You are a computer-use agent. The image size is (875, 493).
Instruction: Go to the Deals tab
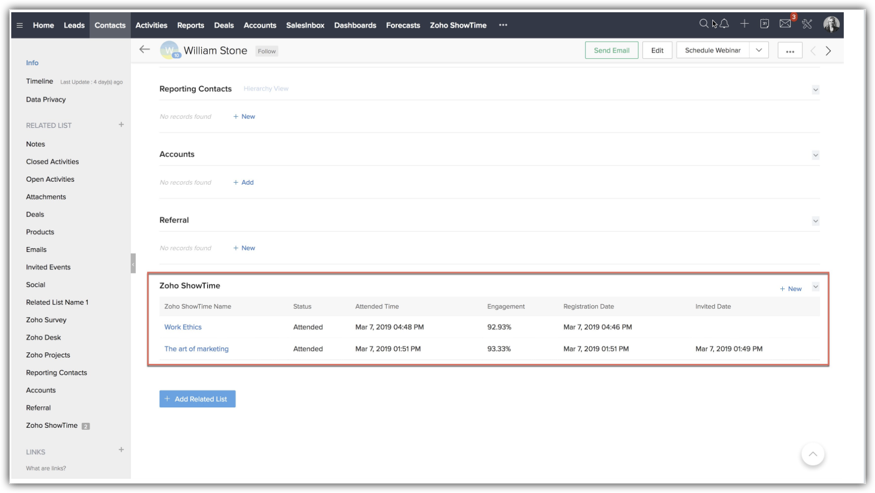click(224, 25)
